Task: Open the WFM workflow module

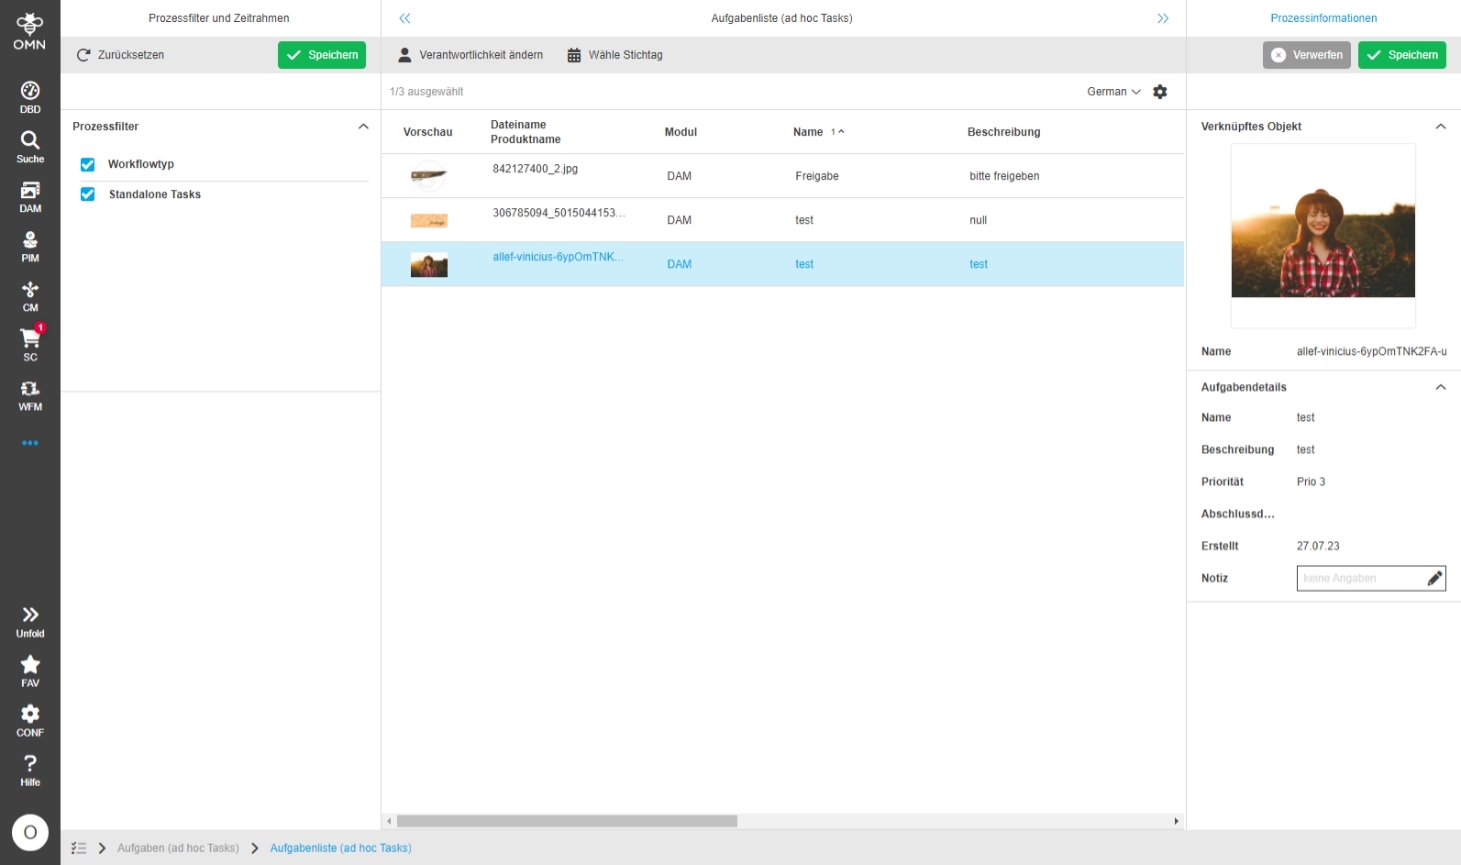Action: pos(30,395)
